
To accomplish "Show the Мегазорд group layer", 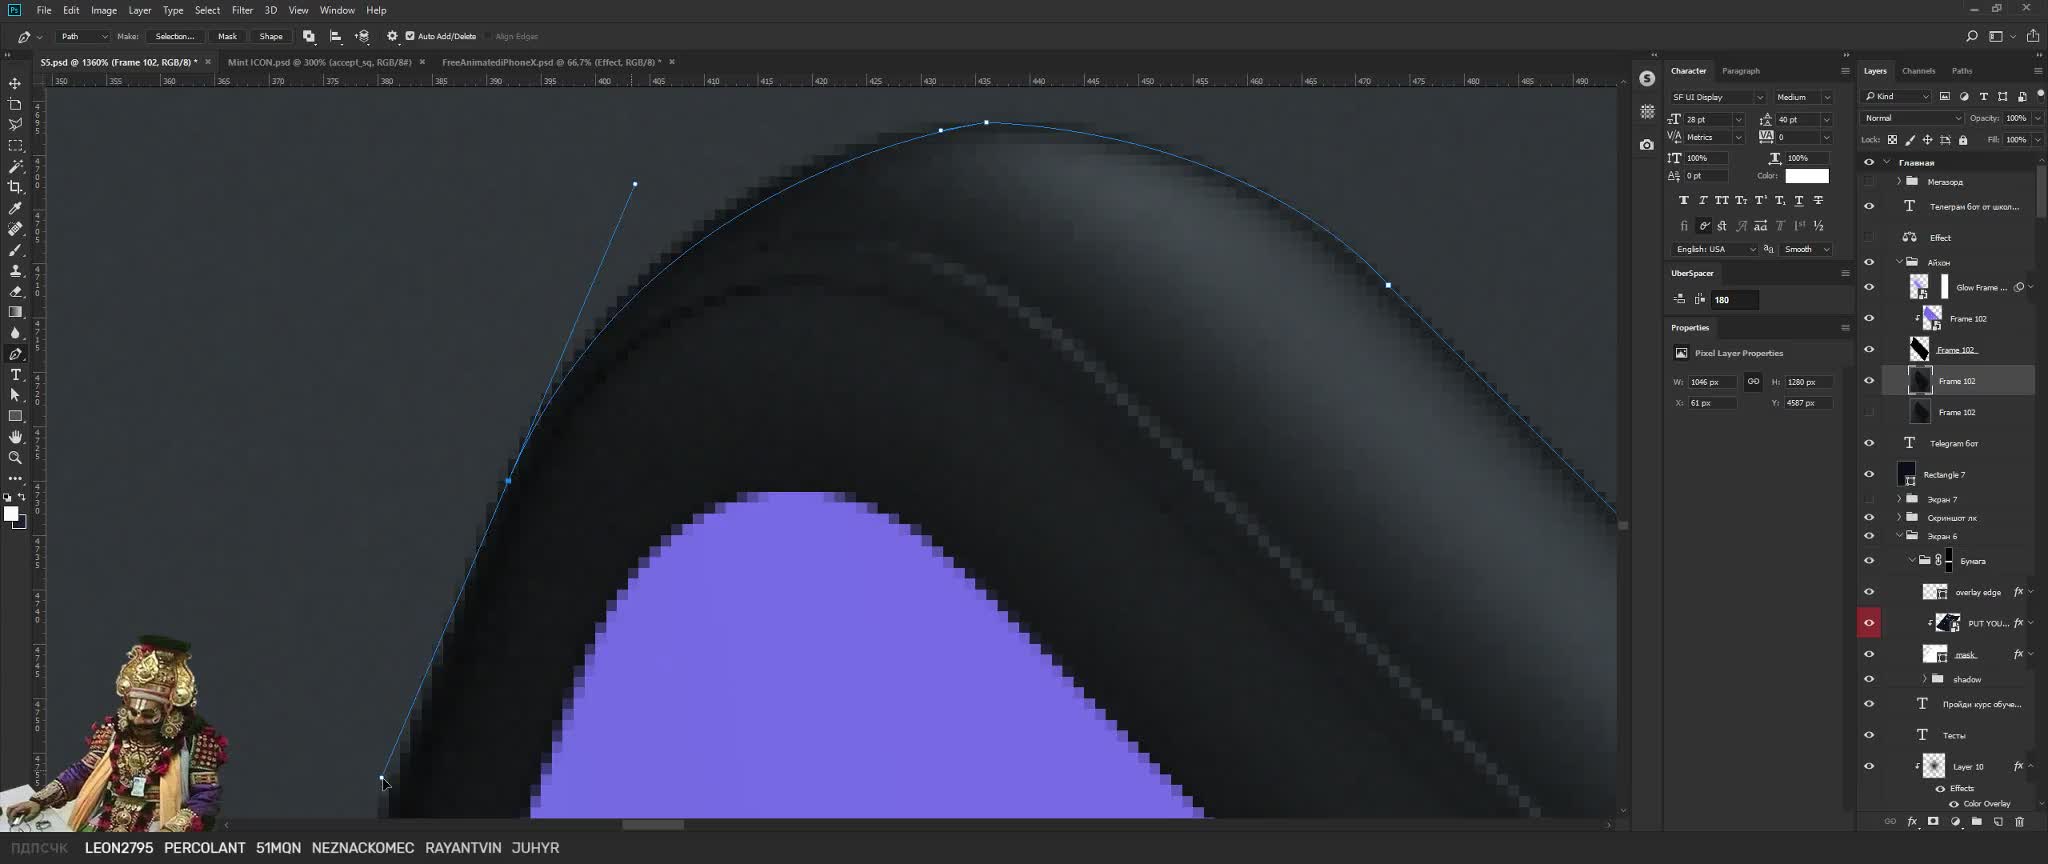I will [x=1868, y=182].
